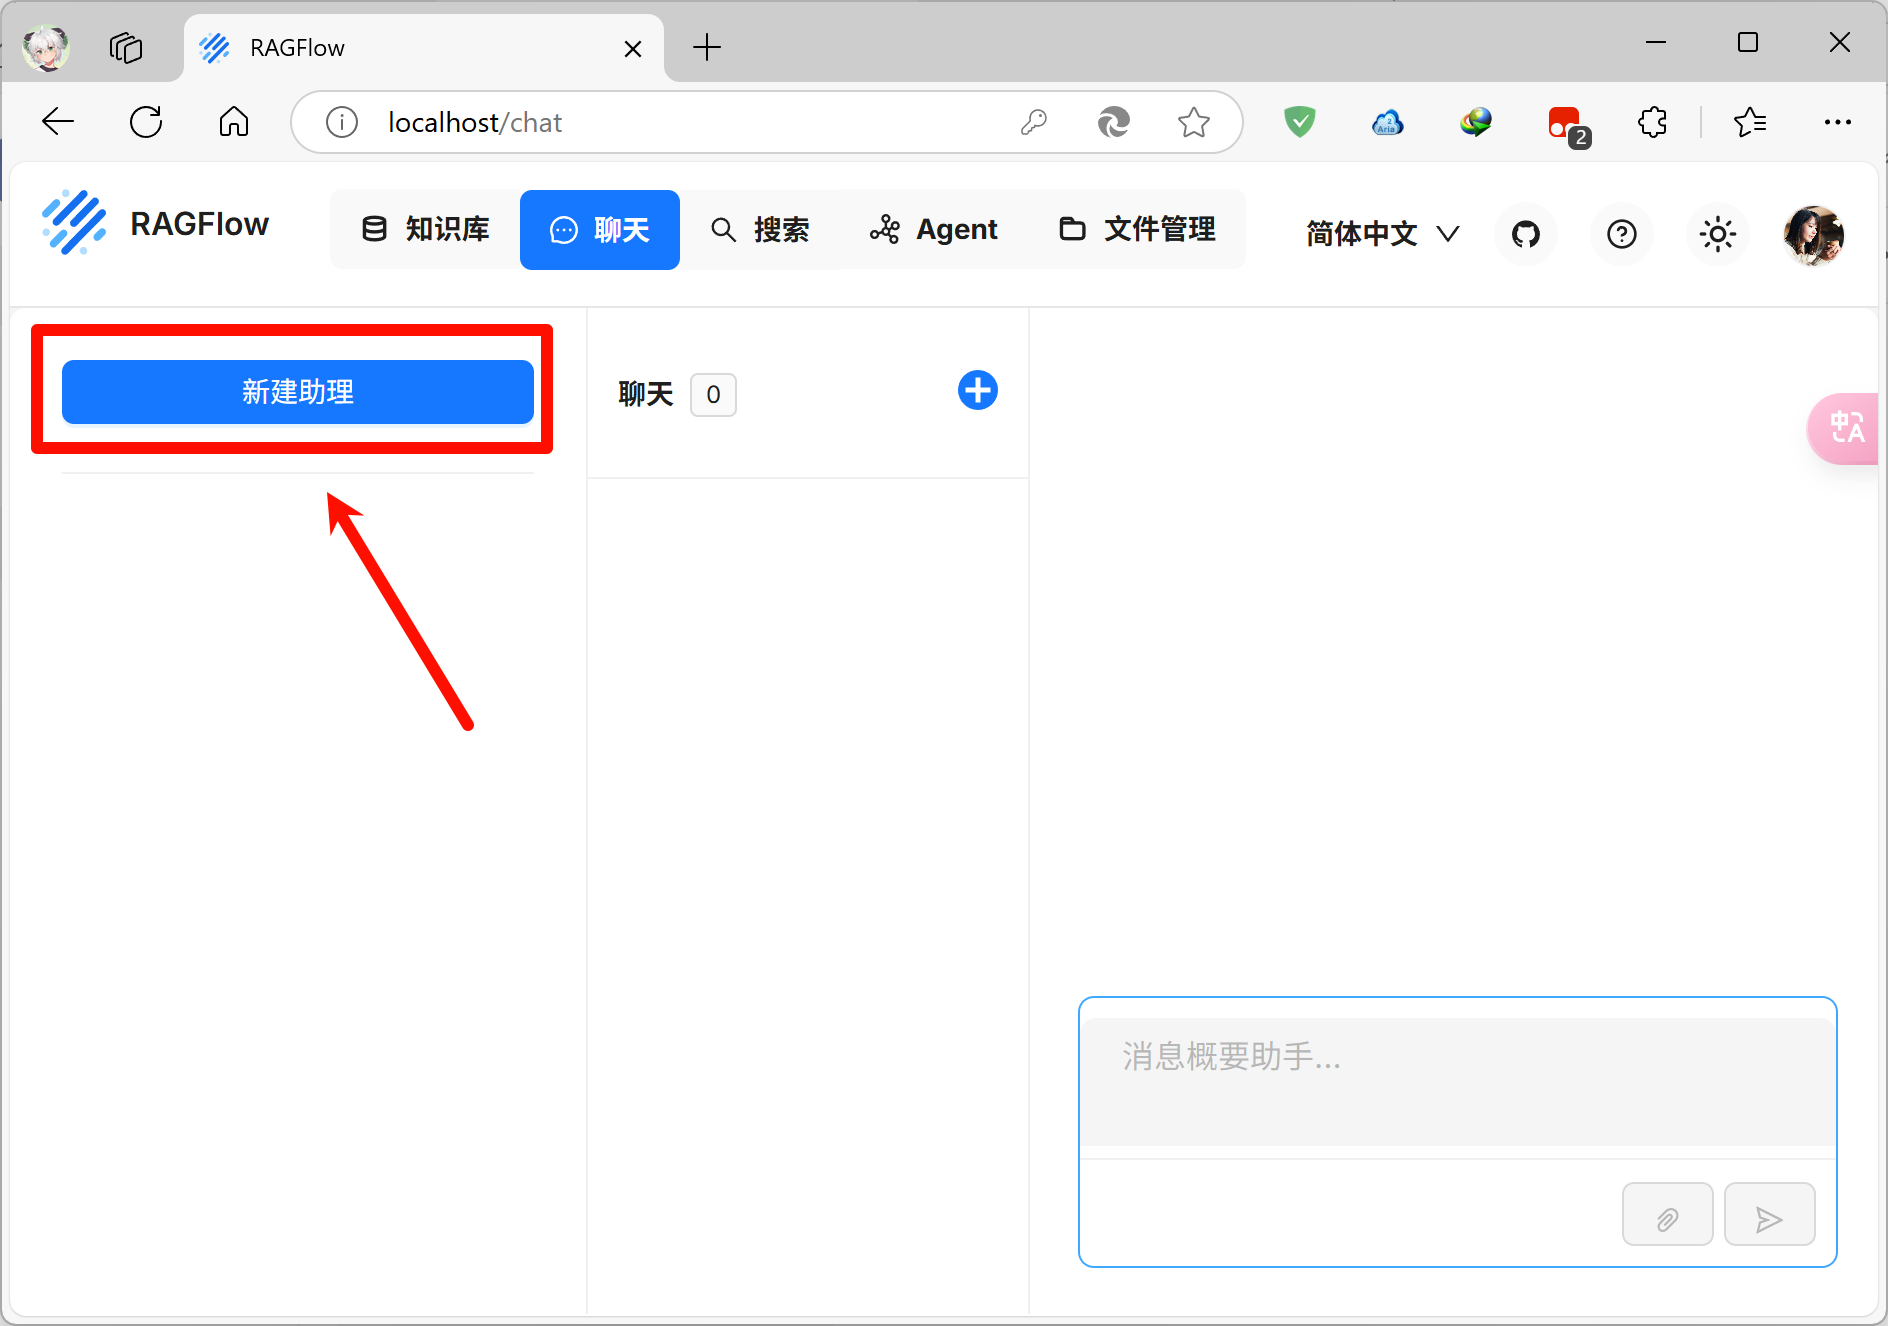Click the paperclip attachment icon

tap(1667, 1215)
